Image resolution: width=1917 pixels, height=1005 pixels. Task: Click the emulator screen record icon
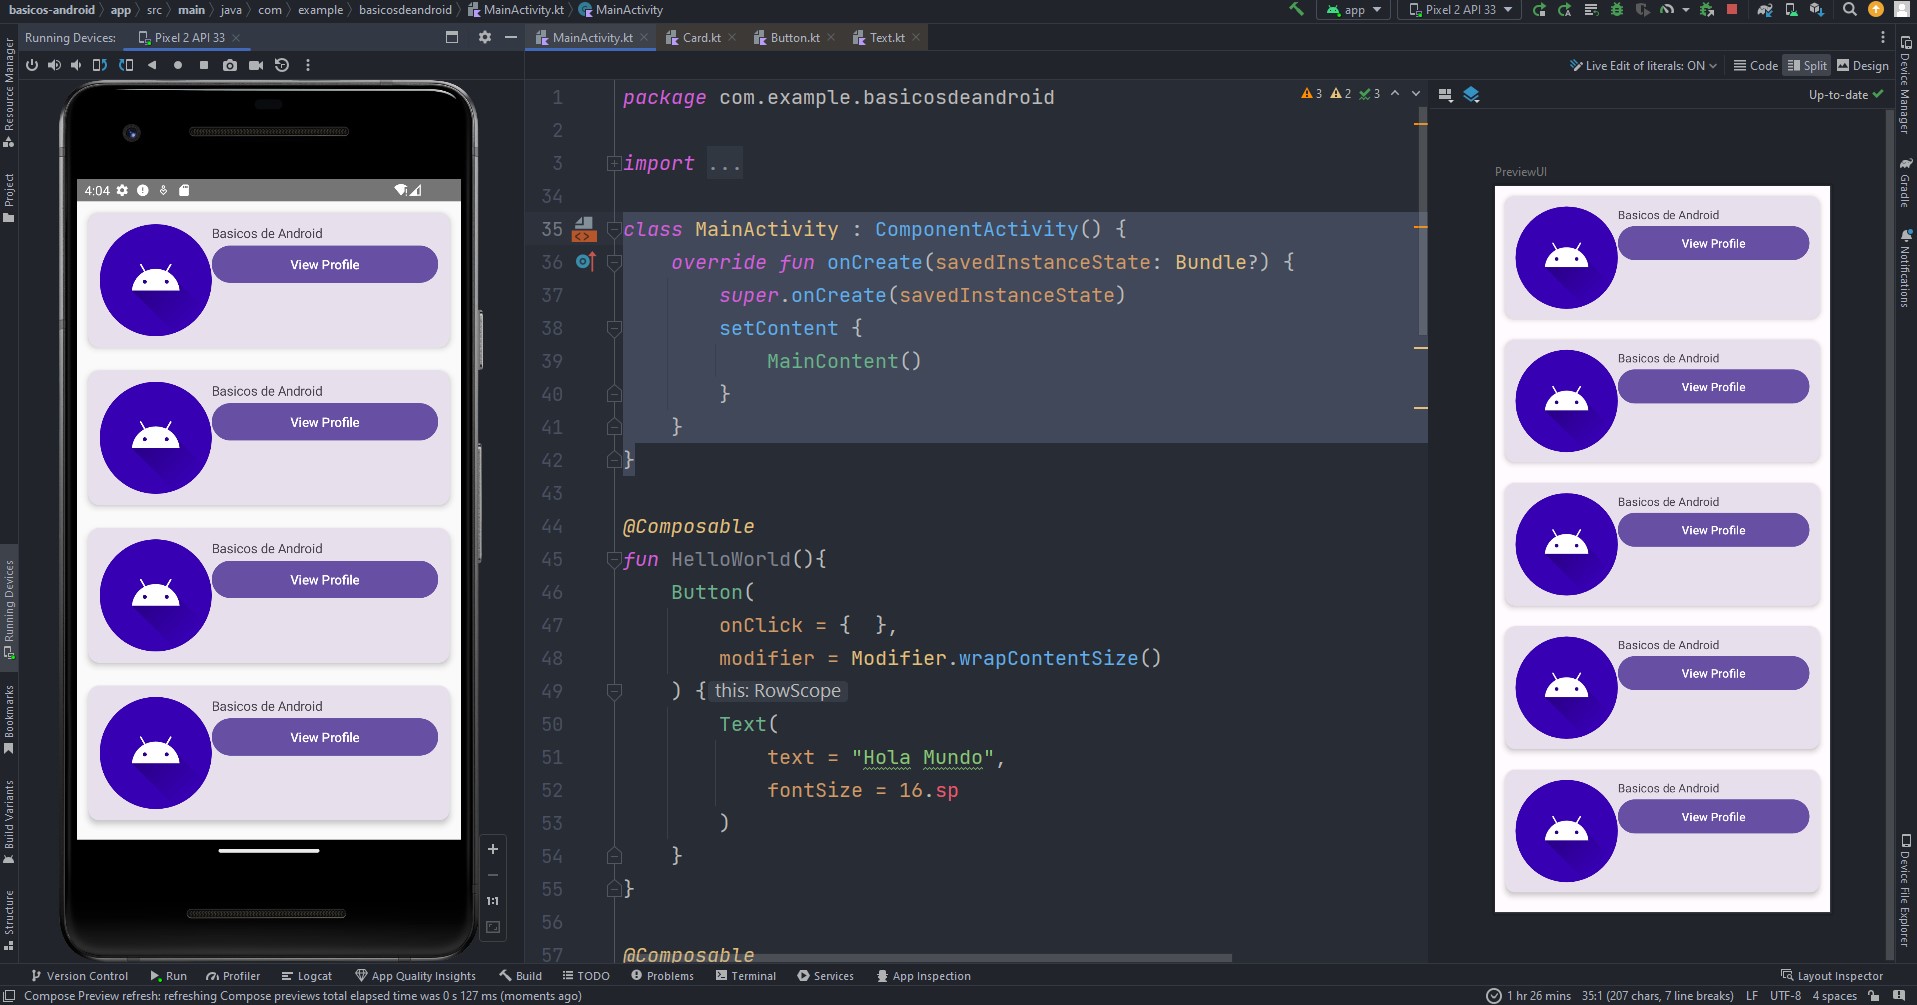256,65
